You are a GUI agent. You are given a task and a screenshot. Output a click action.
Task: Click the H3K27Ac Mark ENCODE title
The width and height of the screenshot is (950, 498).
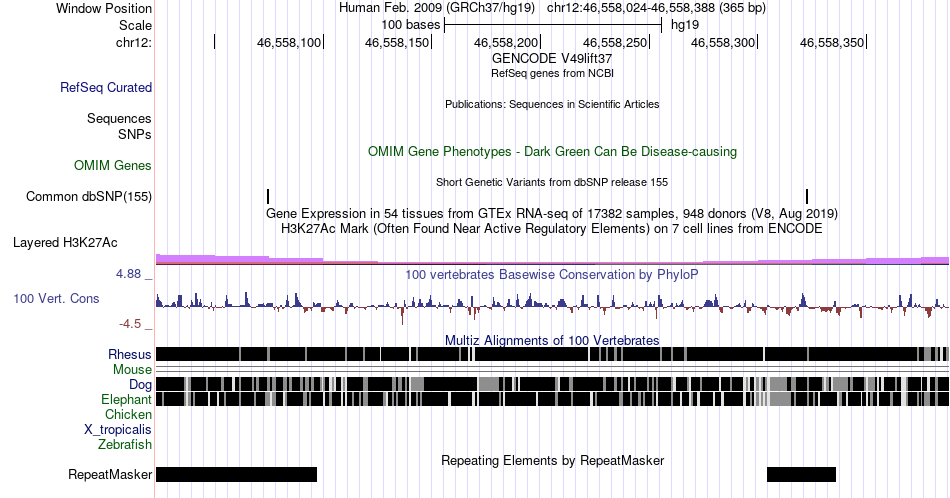552,228
